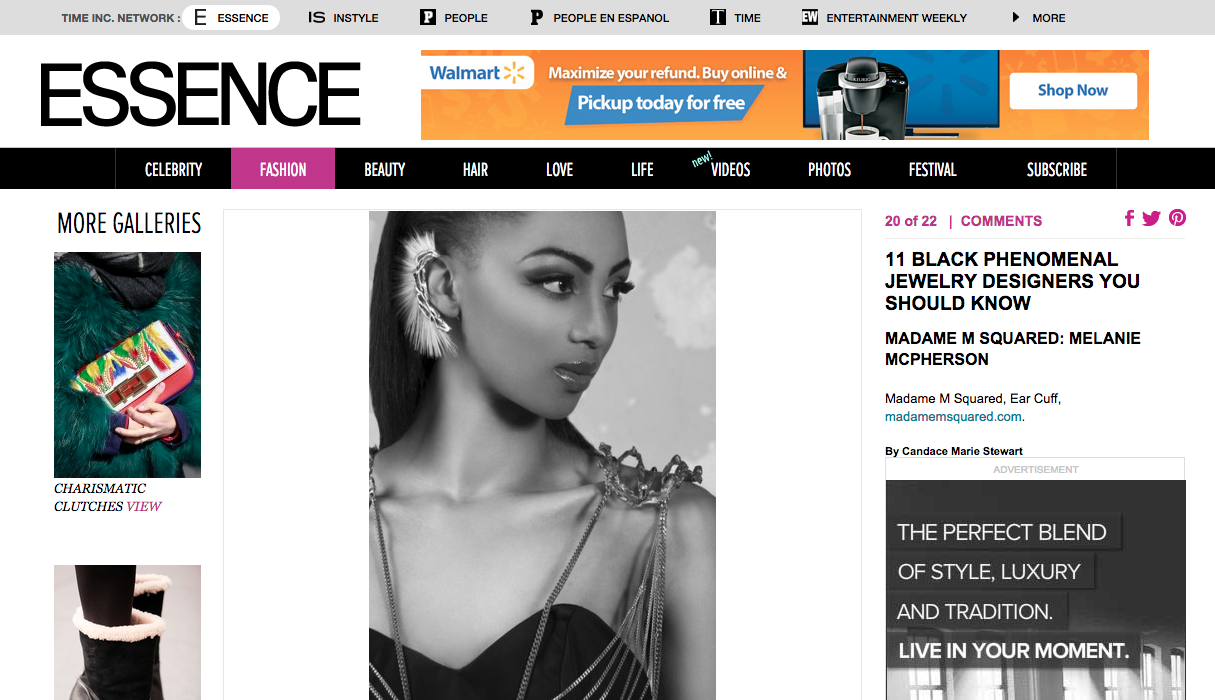
Task: Open the Live In Your Moment ad
Action: (x=1036, y=590)
